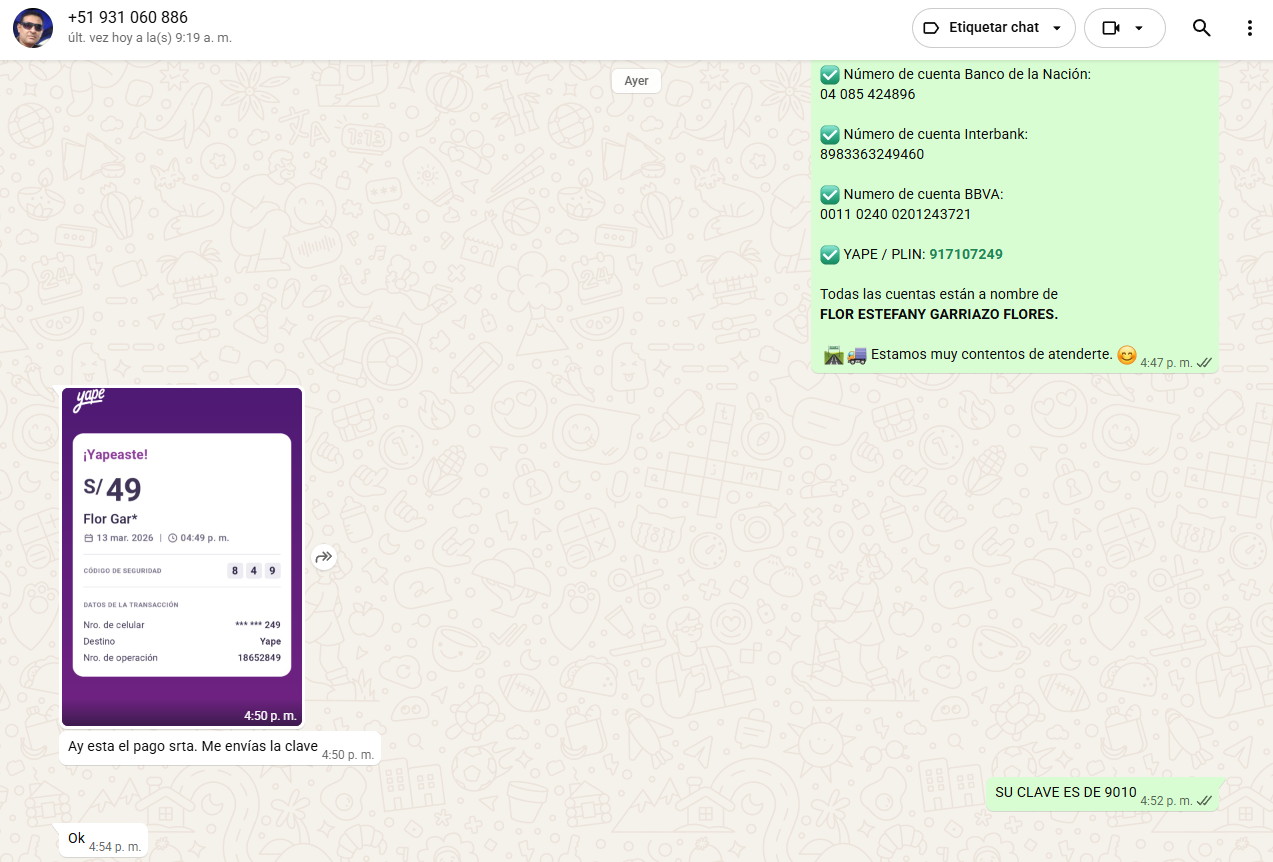Click the search magnifier icon
The width and height of the screenshot is (1273, 862).
[x=1201, y=28]
